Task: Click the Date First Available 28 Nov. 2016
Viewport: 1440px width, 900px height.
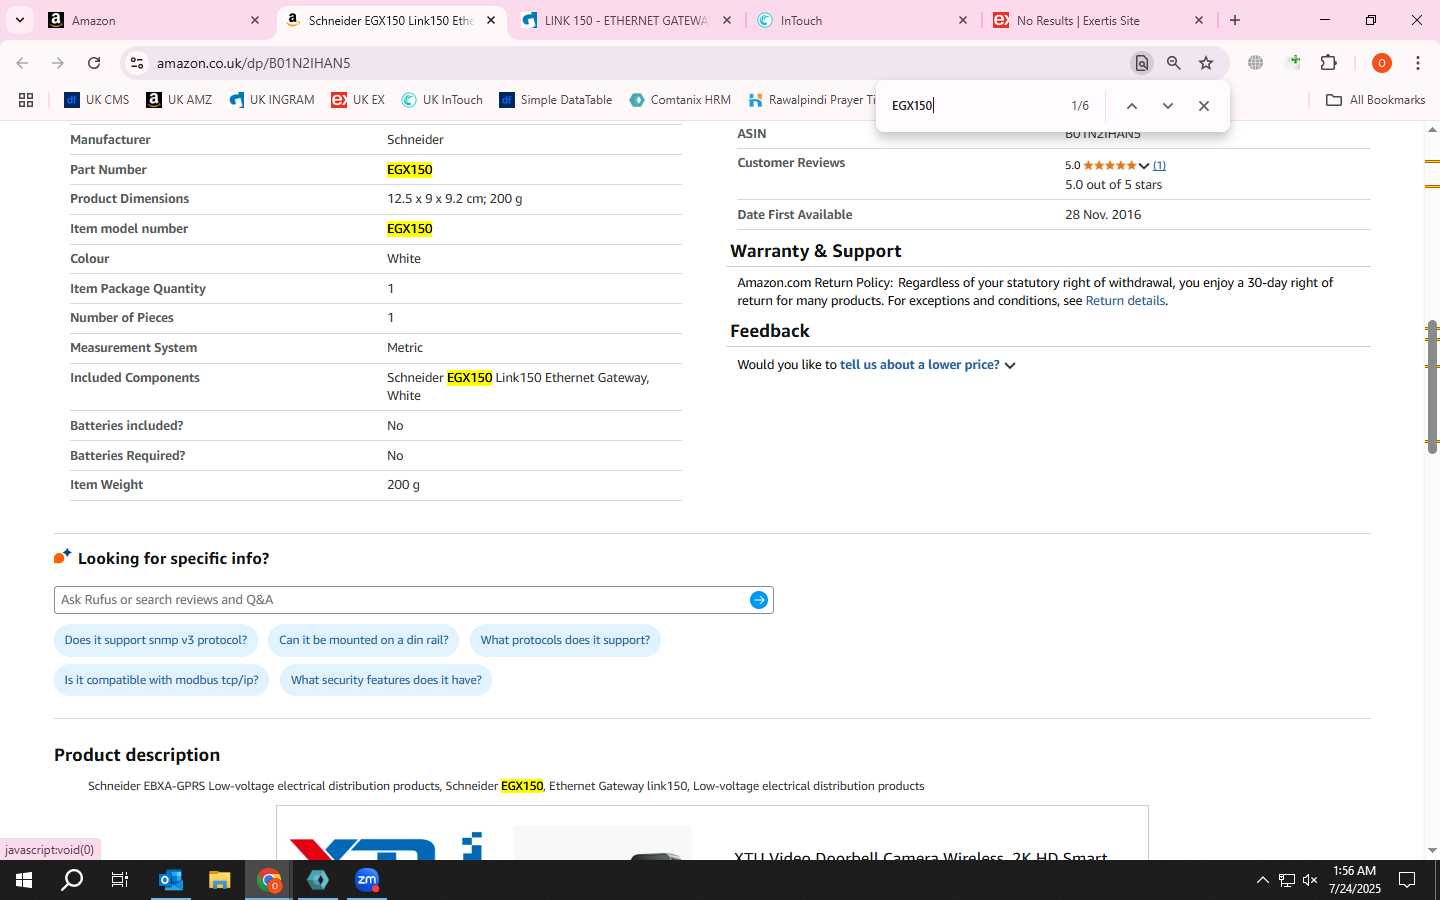Action: tap(1103, 215)
